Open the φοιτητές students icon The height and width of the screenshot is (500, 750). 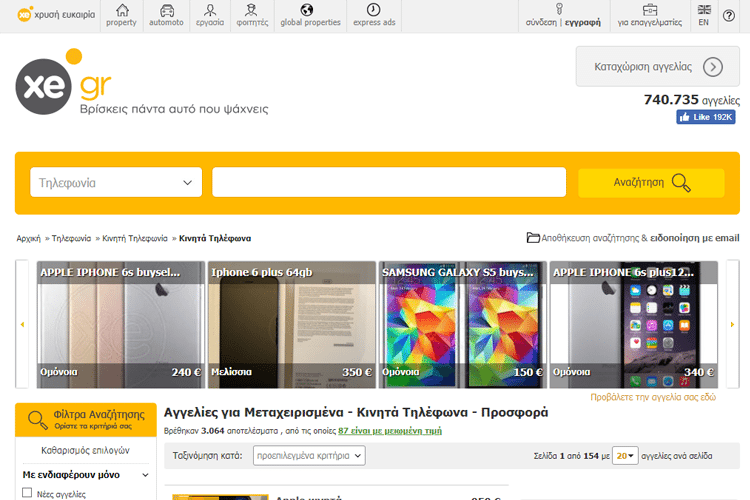tap(251, 10)
